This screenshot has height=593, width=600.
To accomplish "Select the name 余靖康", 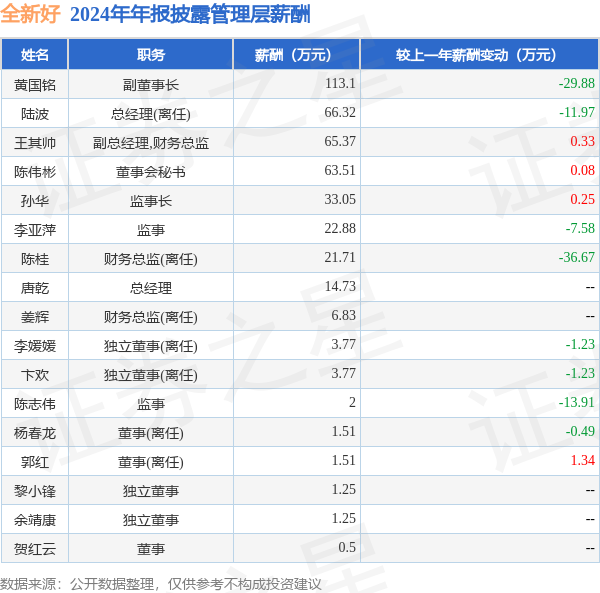I will coord(35,520).
